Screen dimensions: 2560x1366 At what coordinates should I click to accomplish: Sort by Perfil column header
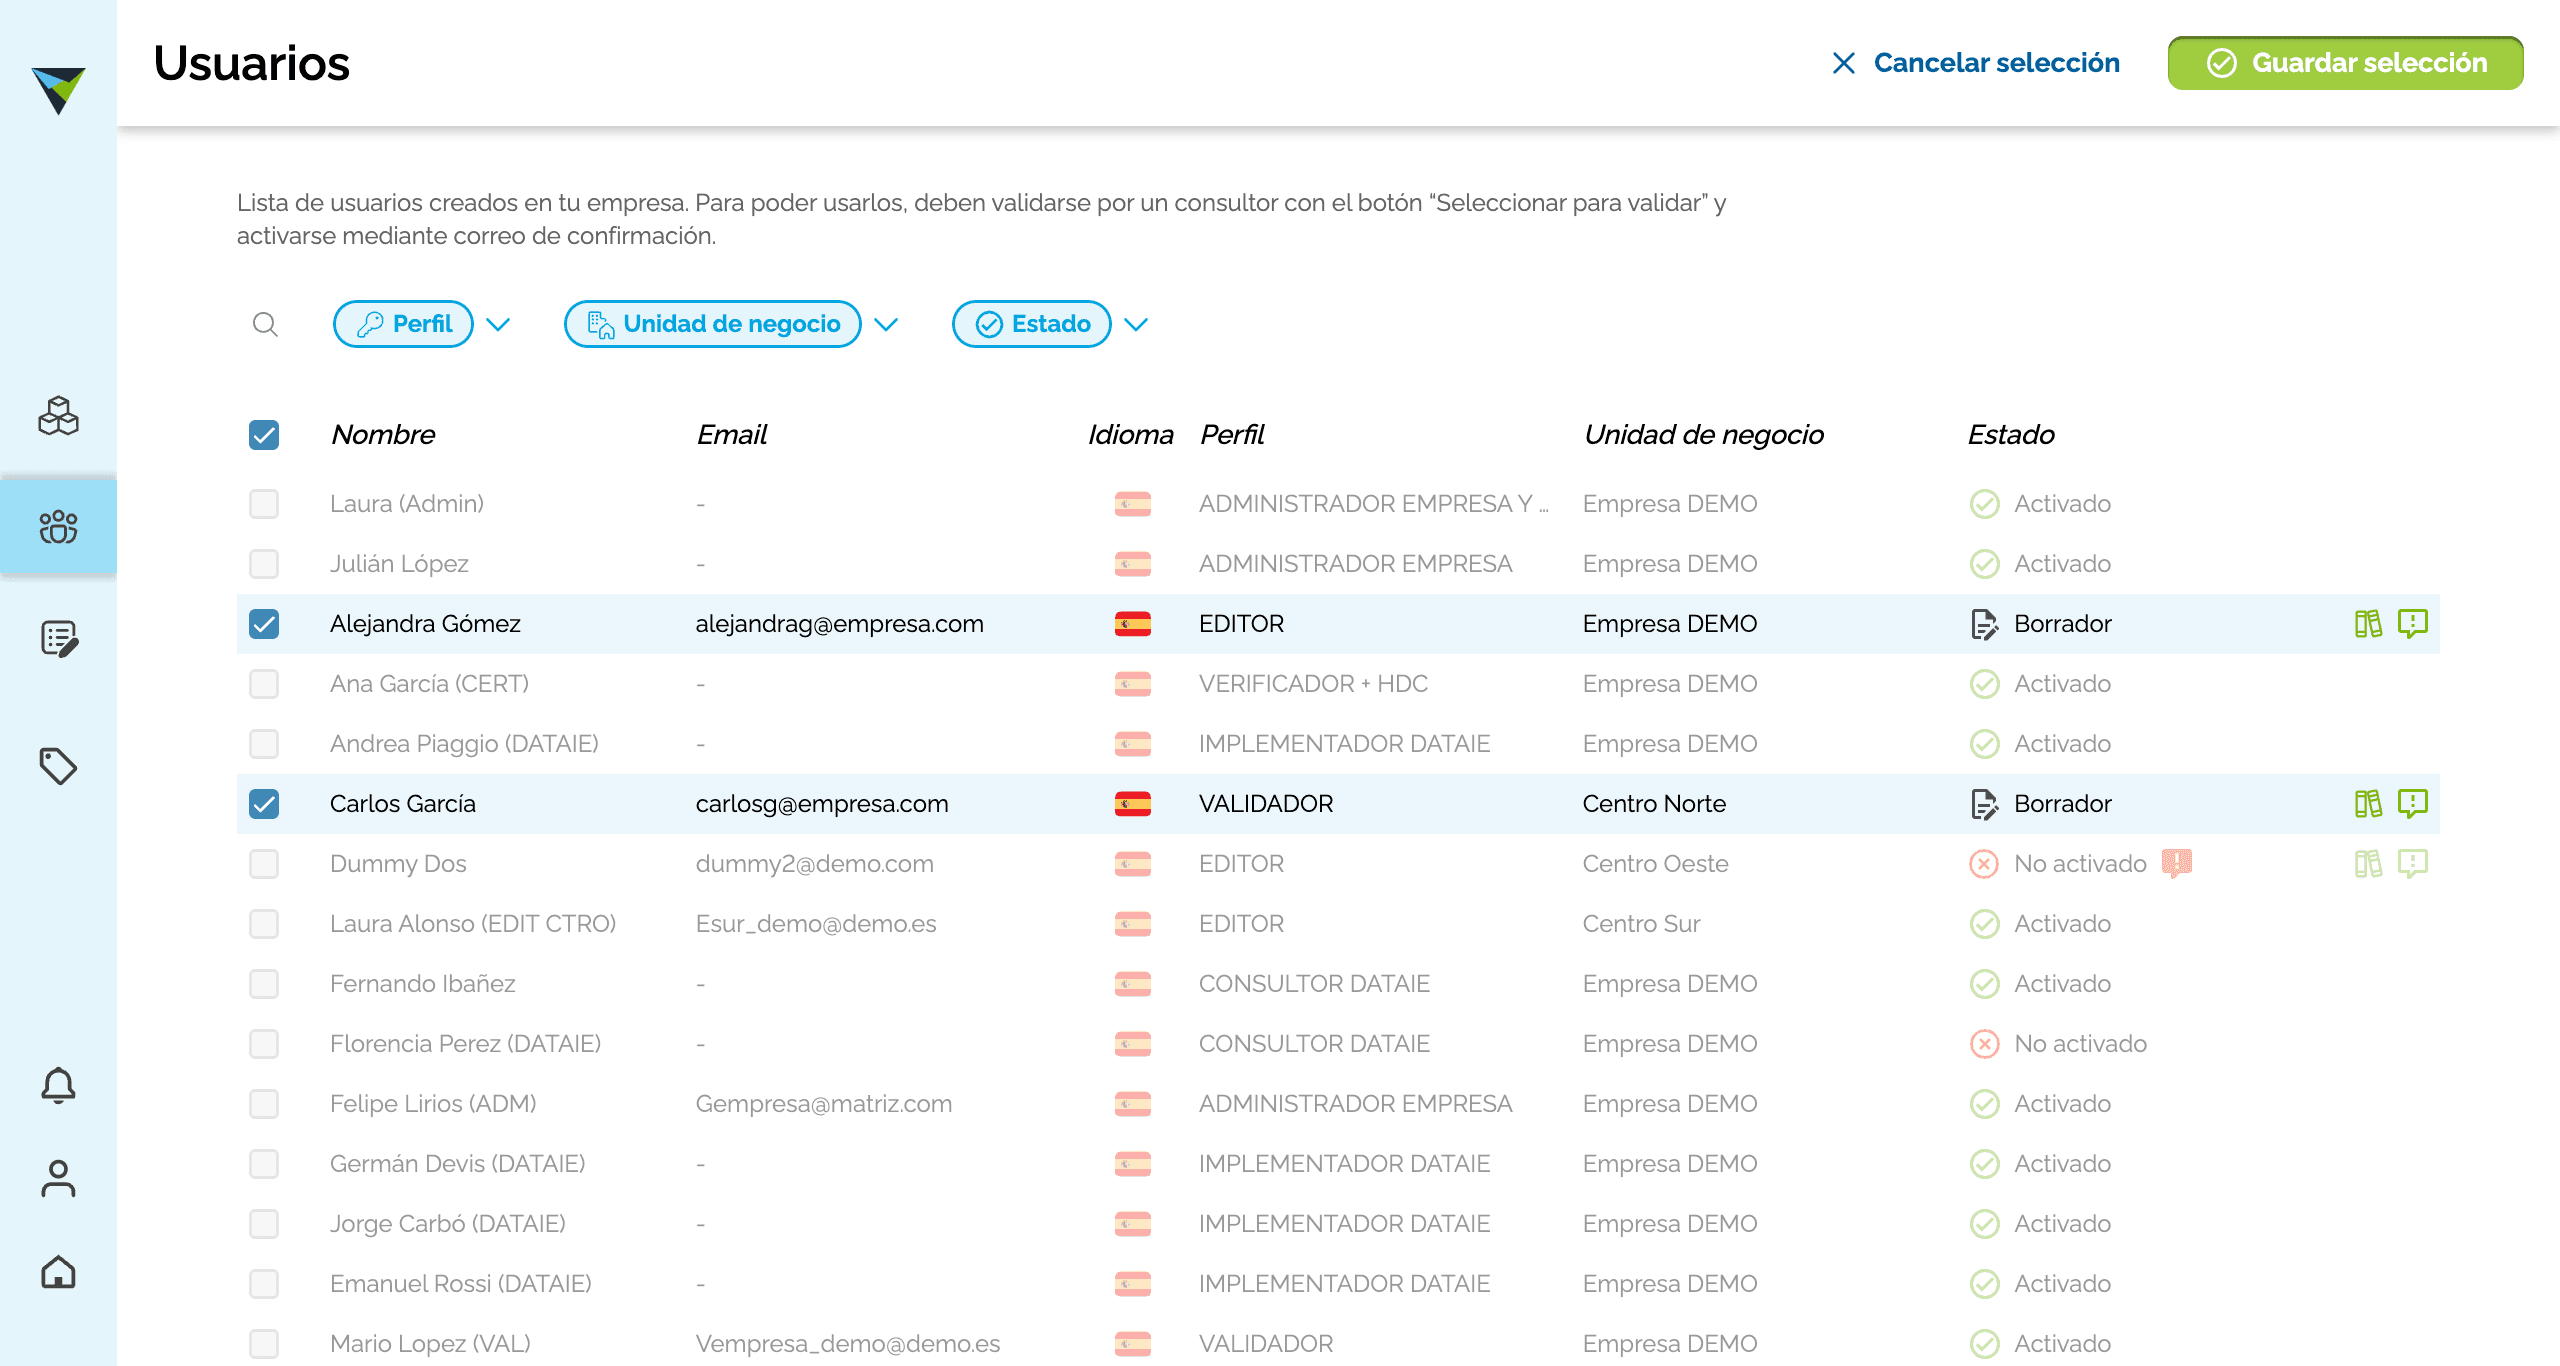tap(1232, 435)
